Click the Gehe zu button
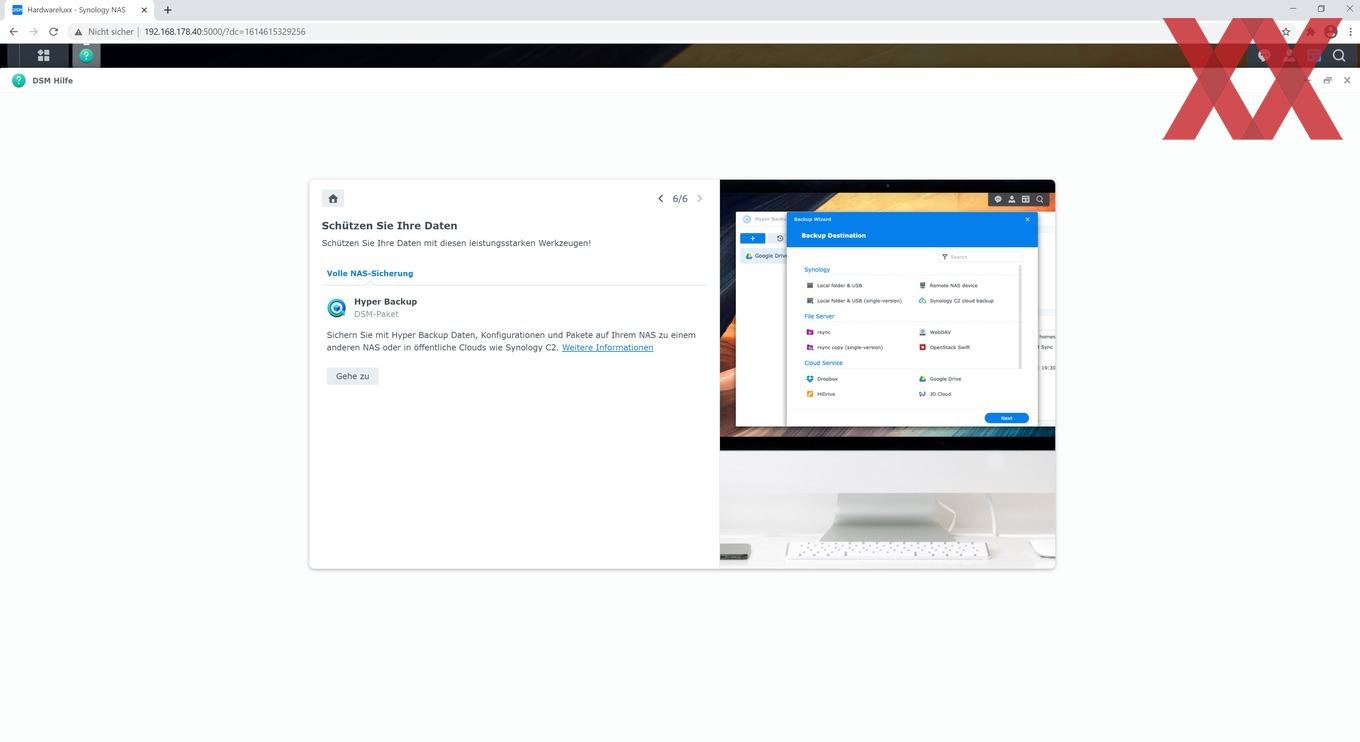 pos(353,376)
